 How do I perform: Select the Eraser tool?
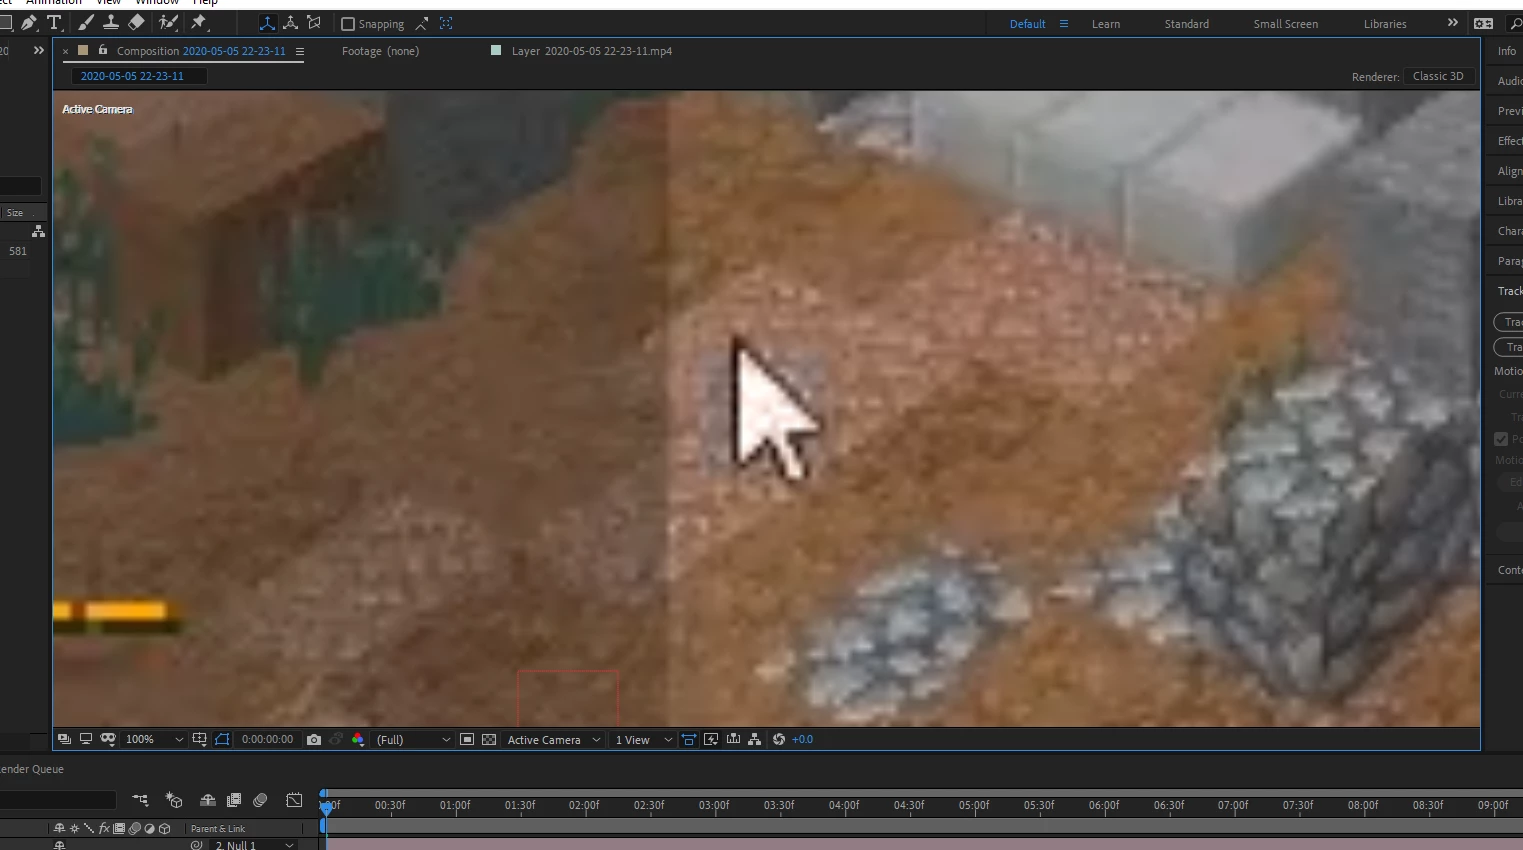click(x=137, y=22)
